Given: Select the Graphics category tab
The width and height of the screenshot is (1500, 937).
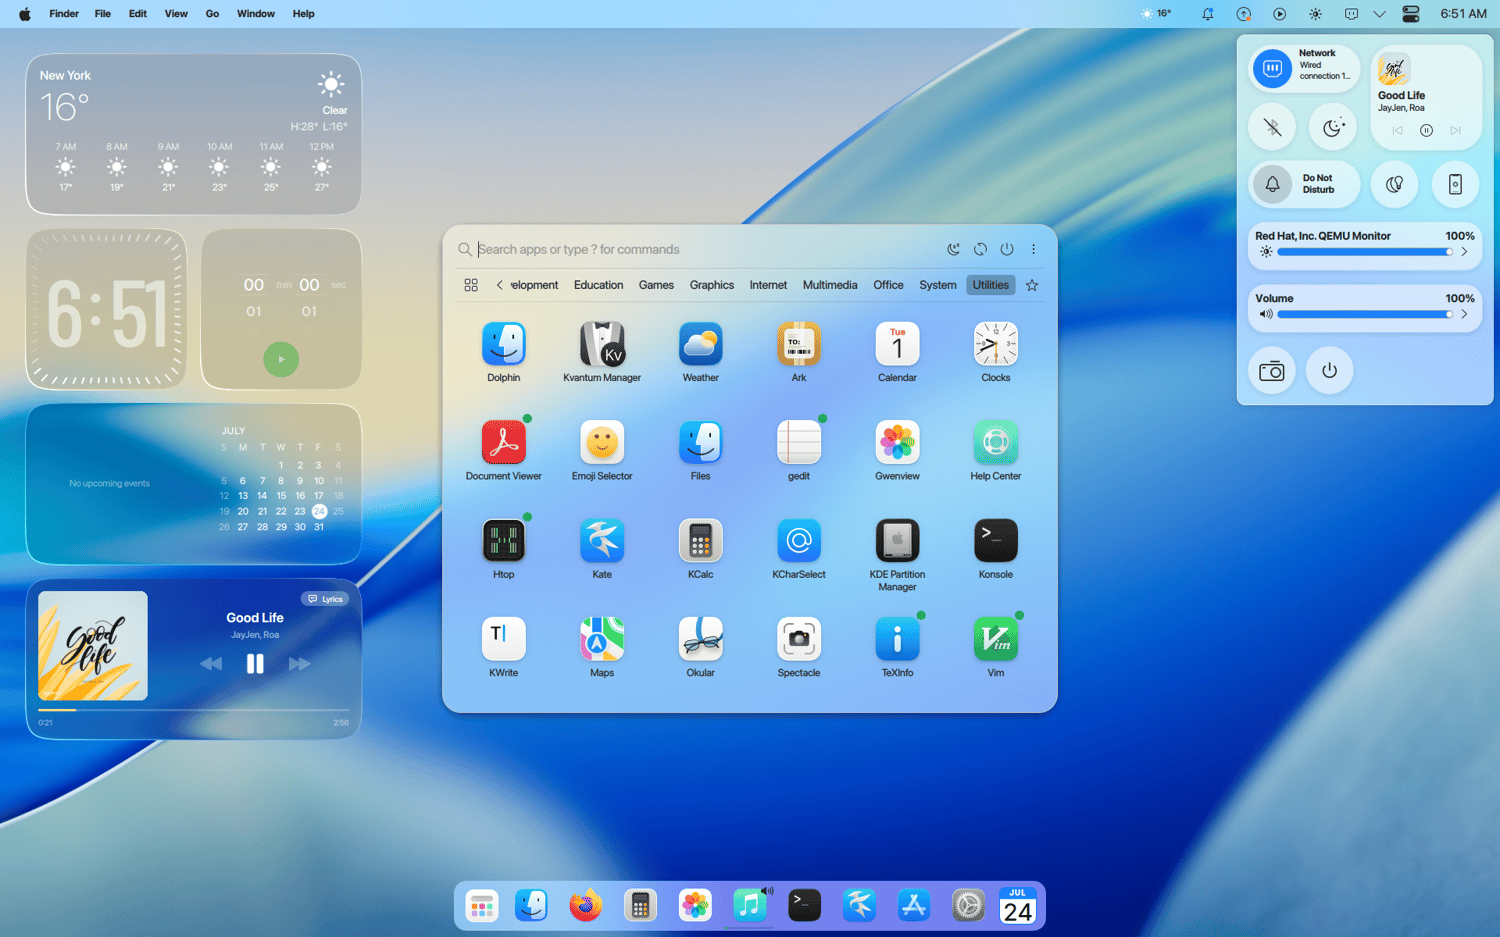Looking at the screenshot, I should click(x=712, y=285).
